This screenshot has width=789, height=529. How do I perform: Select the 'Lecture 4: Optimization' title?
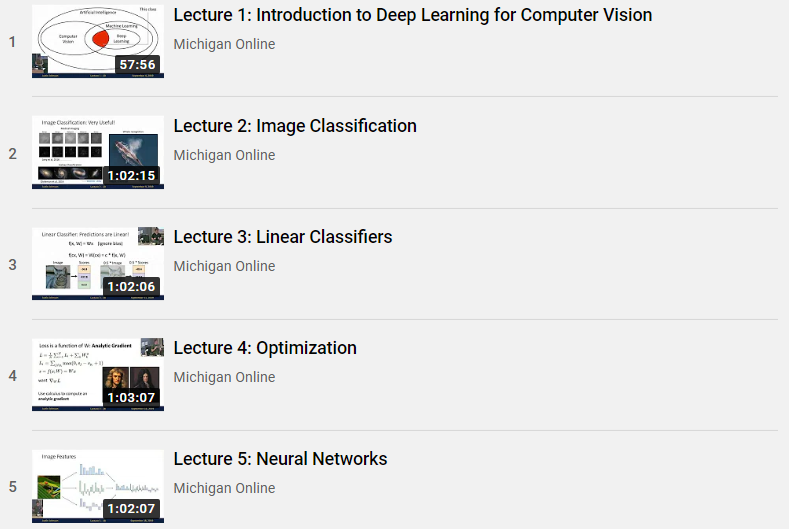265,348
